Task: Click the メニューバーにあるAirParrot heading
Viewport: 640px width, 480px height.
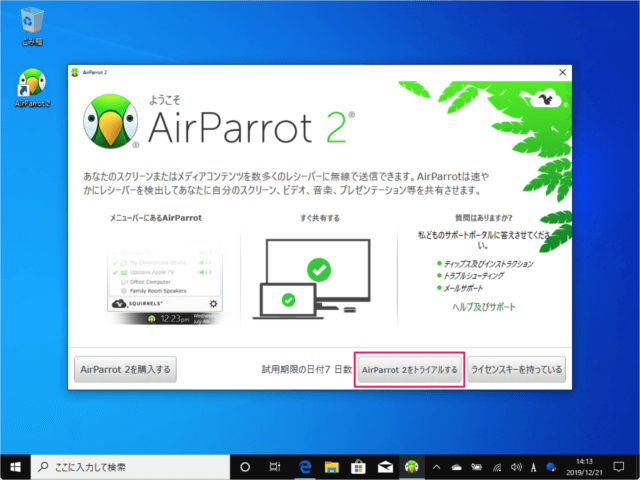Action: point(156,218)
